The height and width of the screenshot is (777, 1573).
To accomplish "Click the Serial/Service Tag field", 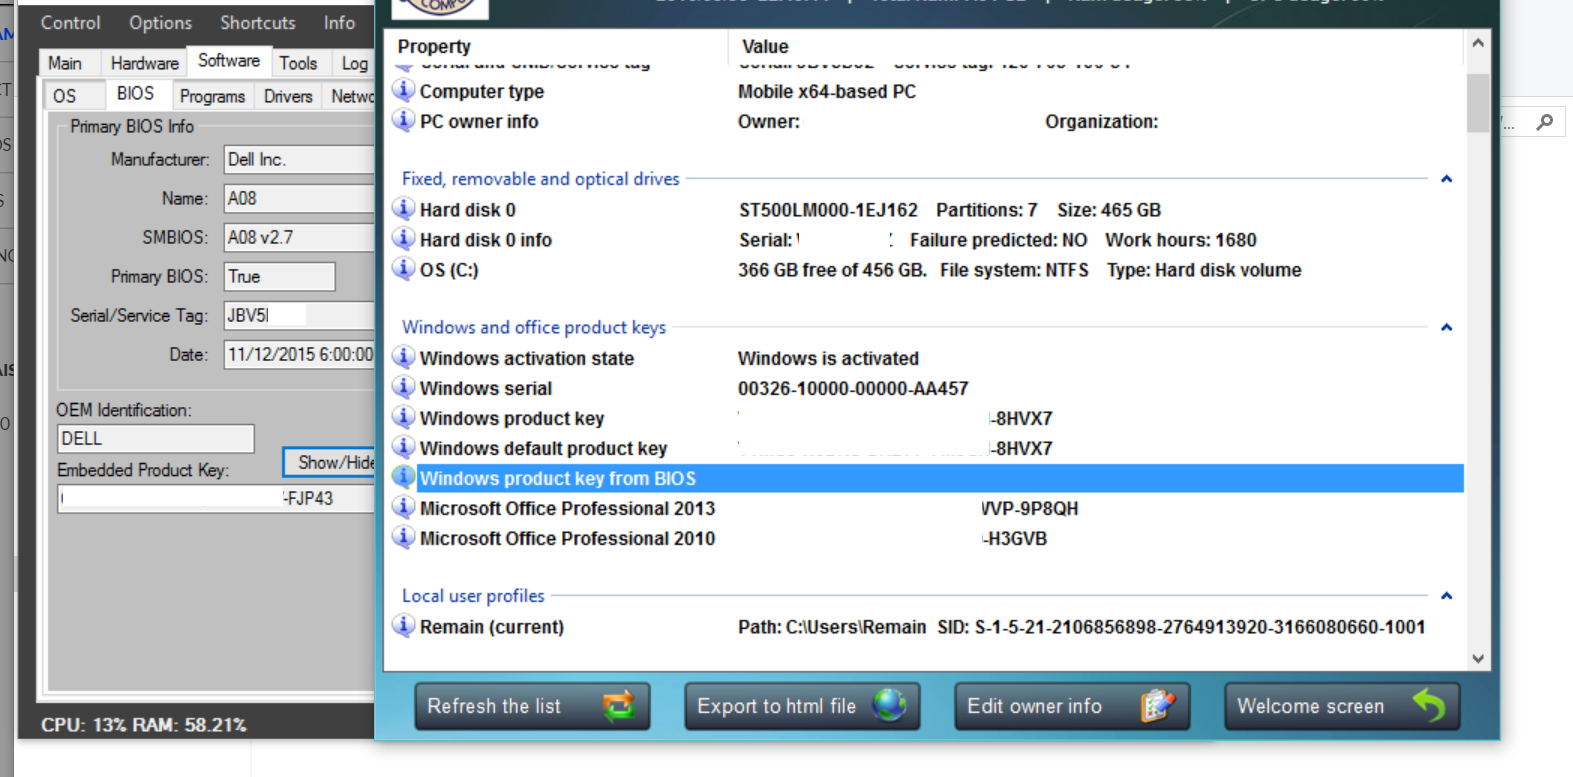I will 299,315.
